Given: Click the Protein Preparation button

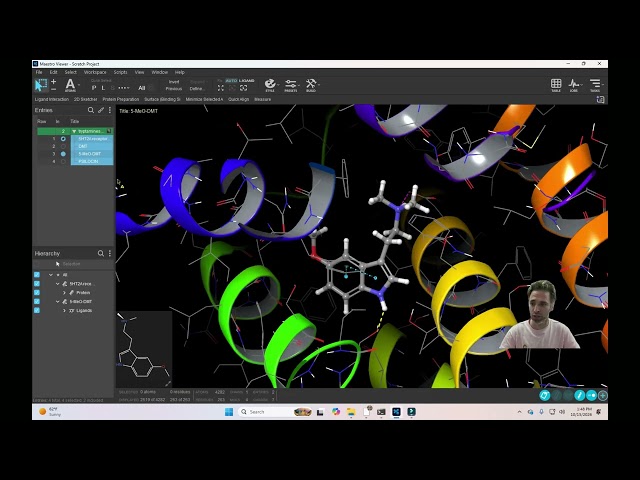Looking at the screenshot, I should [120, 99].
